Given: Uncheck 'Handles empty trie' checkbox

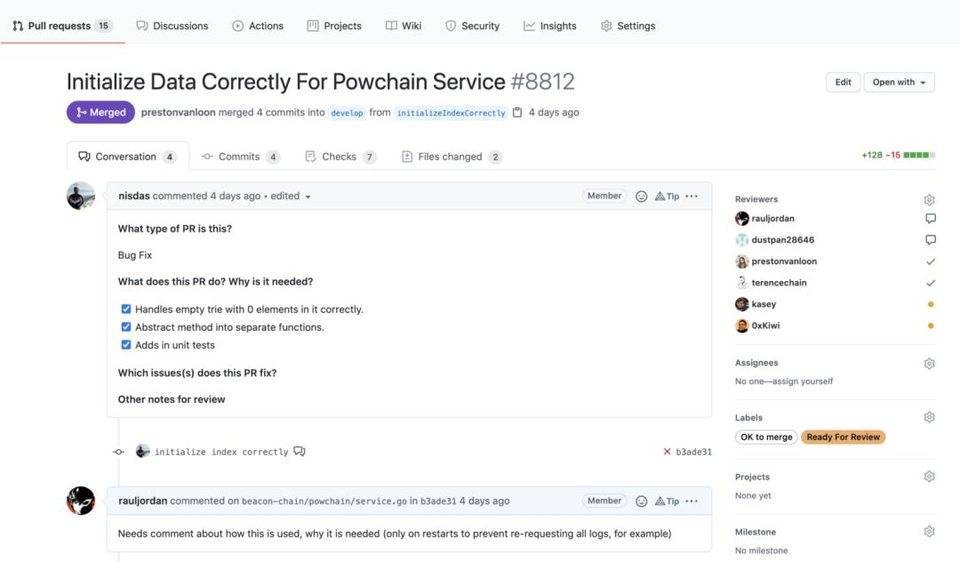Looking at the screenshot, I should (x=126, y=310).
